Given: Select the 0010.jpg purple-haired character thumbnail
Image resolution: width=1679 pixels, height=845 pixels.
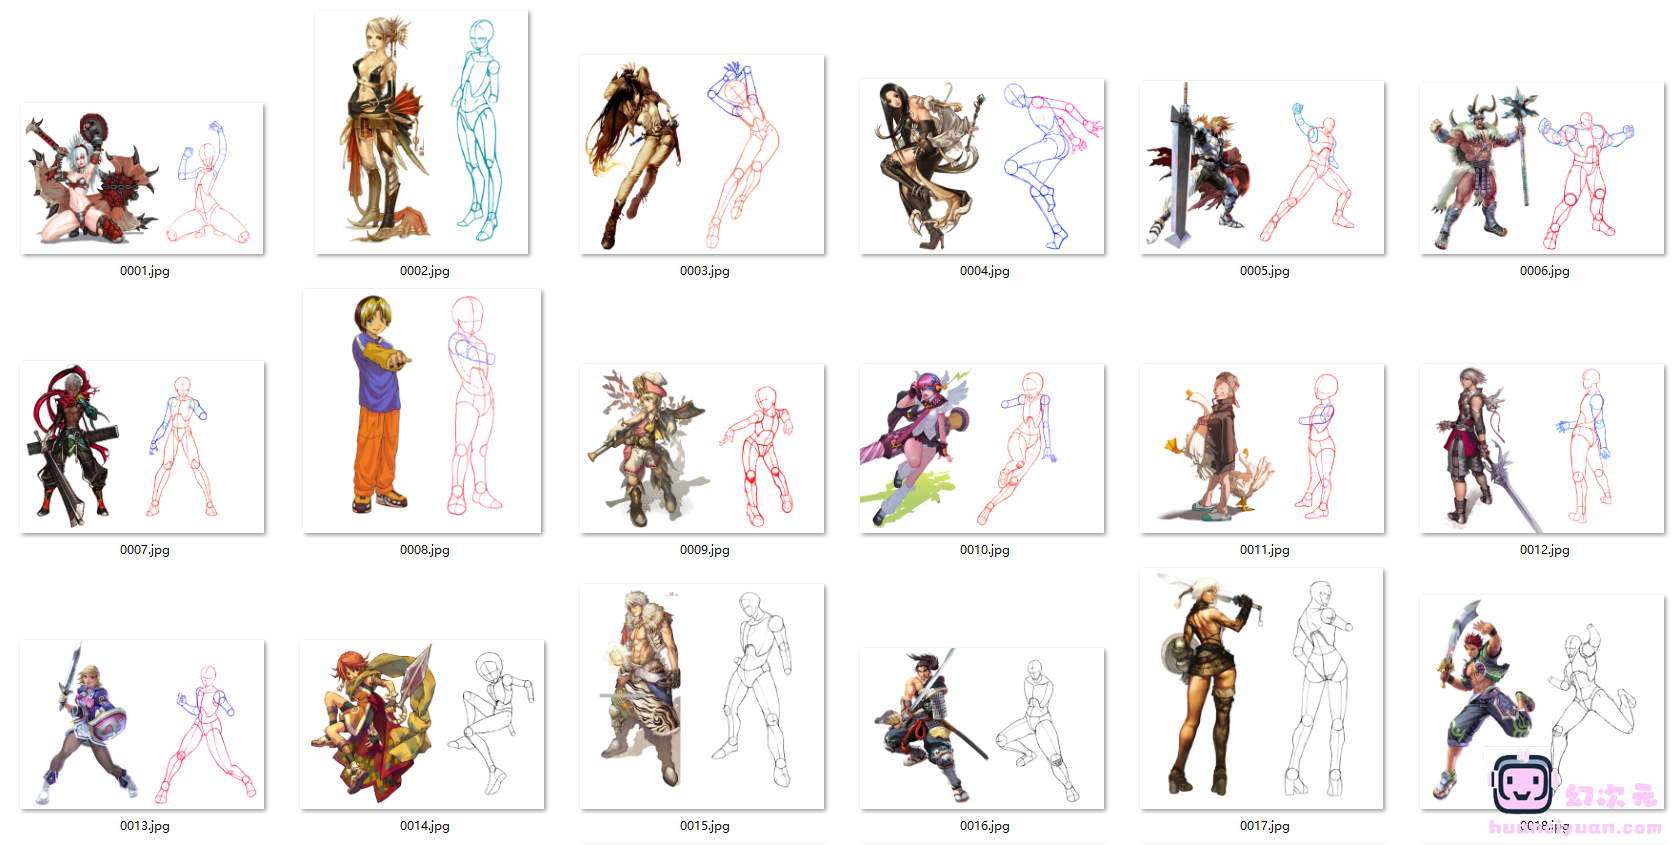Looking at the screenshot, I should pos(982,448).
